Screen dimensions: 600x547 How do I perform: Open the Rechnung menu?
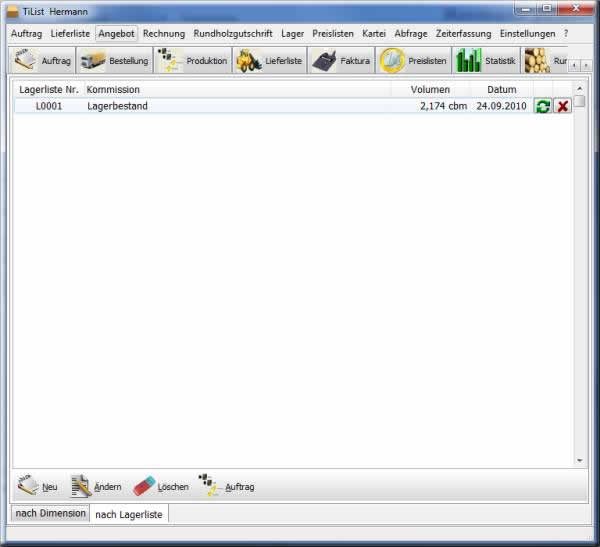tap(164, 34)
